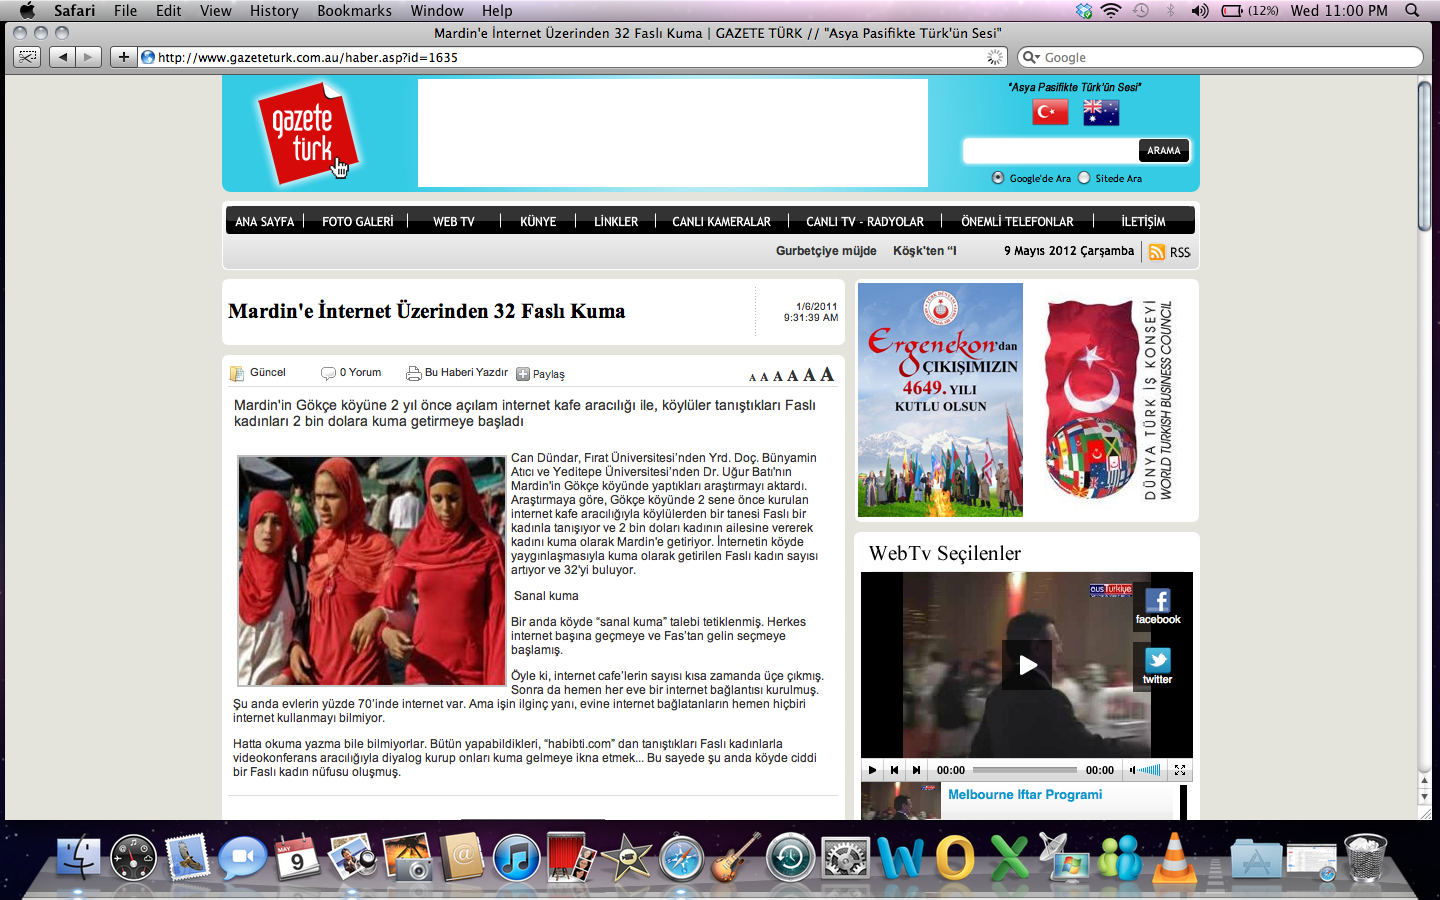1440x900 pixels.
Task: Mute the WebTv video player volume
Action: (x=1133, y=770)
